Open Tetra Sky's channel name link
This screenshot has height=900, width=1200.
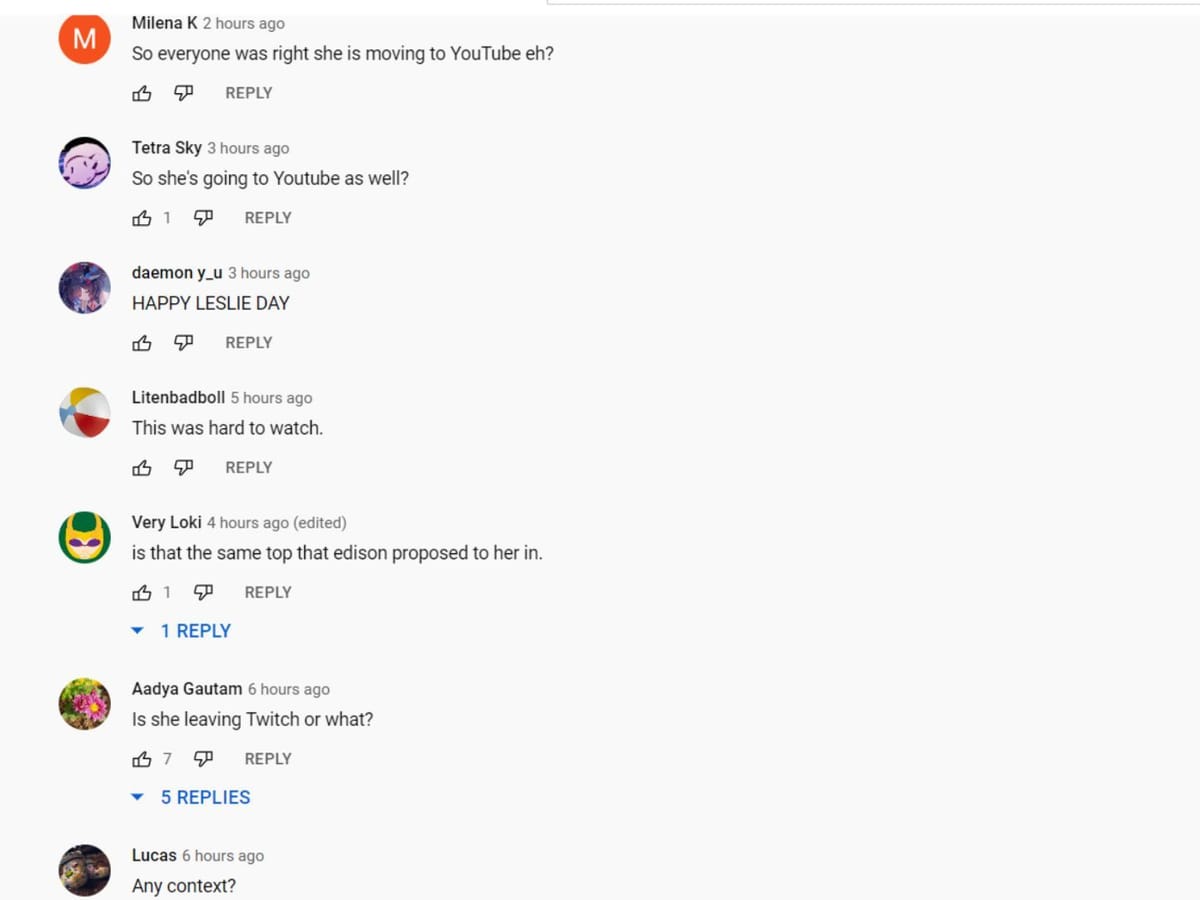tap(167, 148)
